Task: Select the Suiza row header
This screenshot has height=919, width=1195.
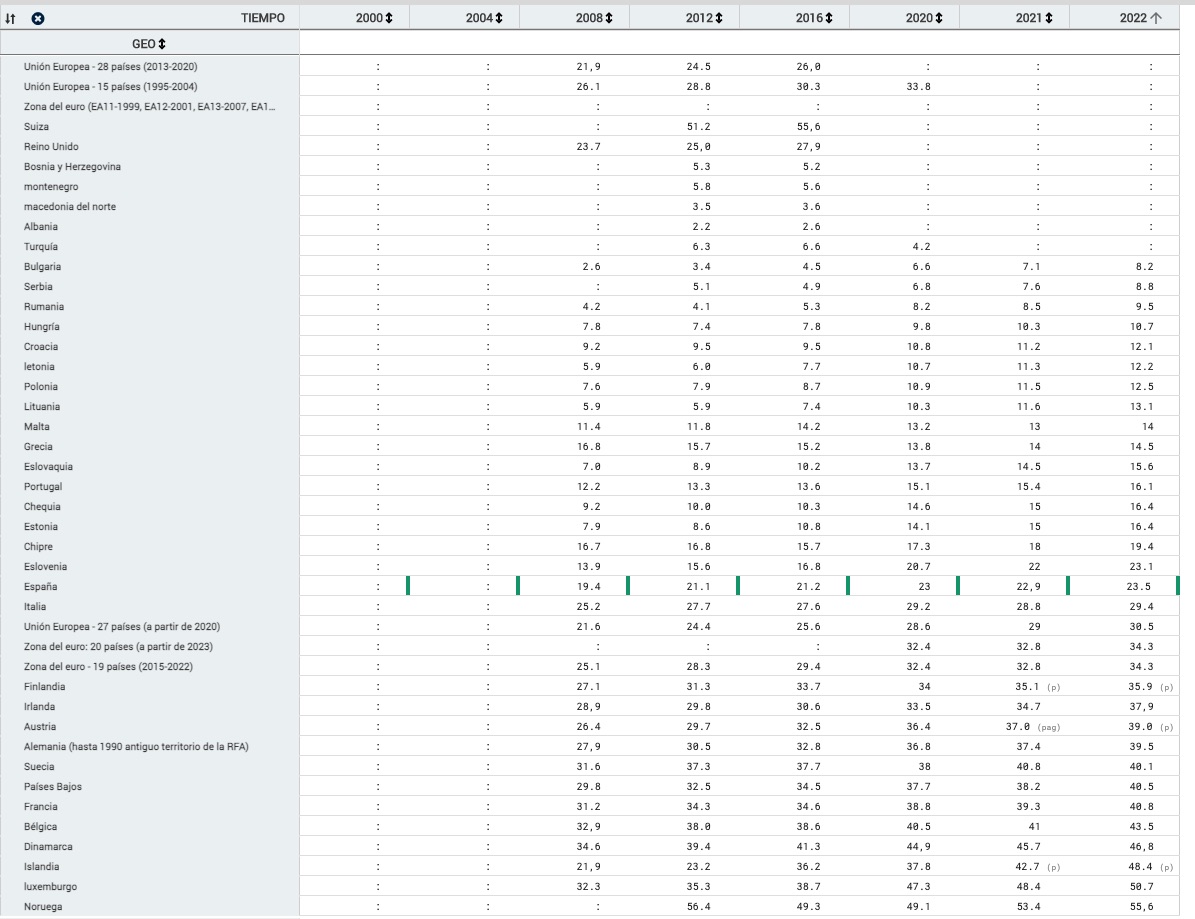Action: click(36, 127)
